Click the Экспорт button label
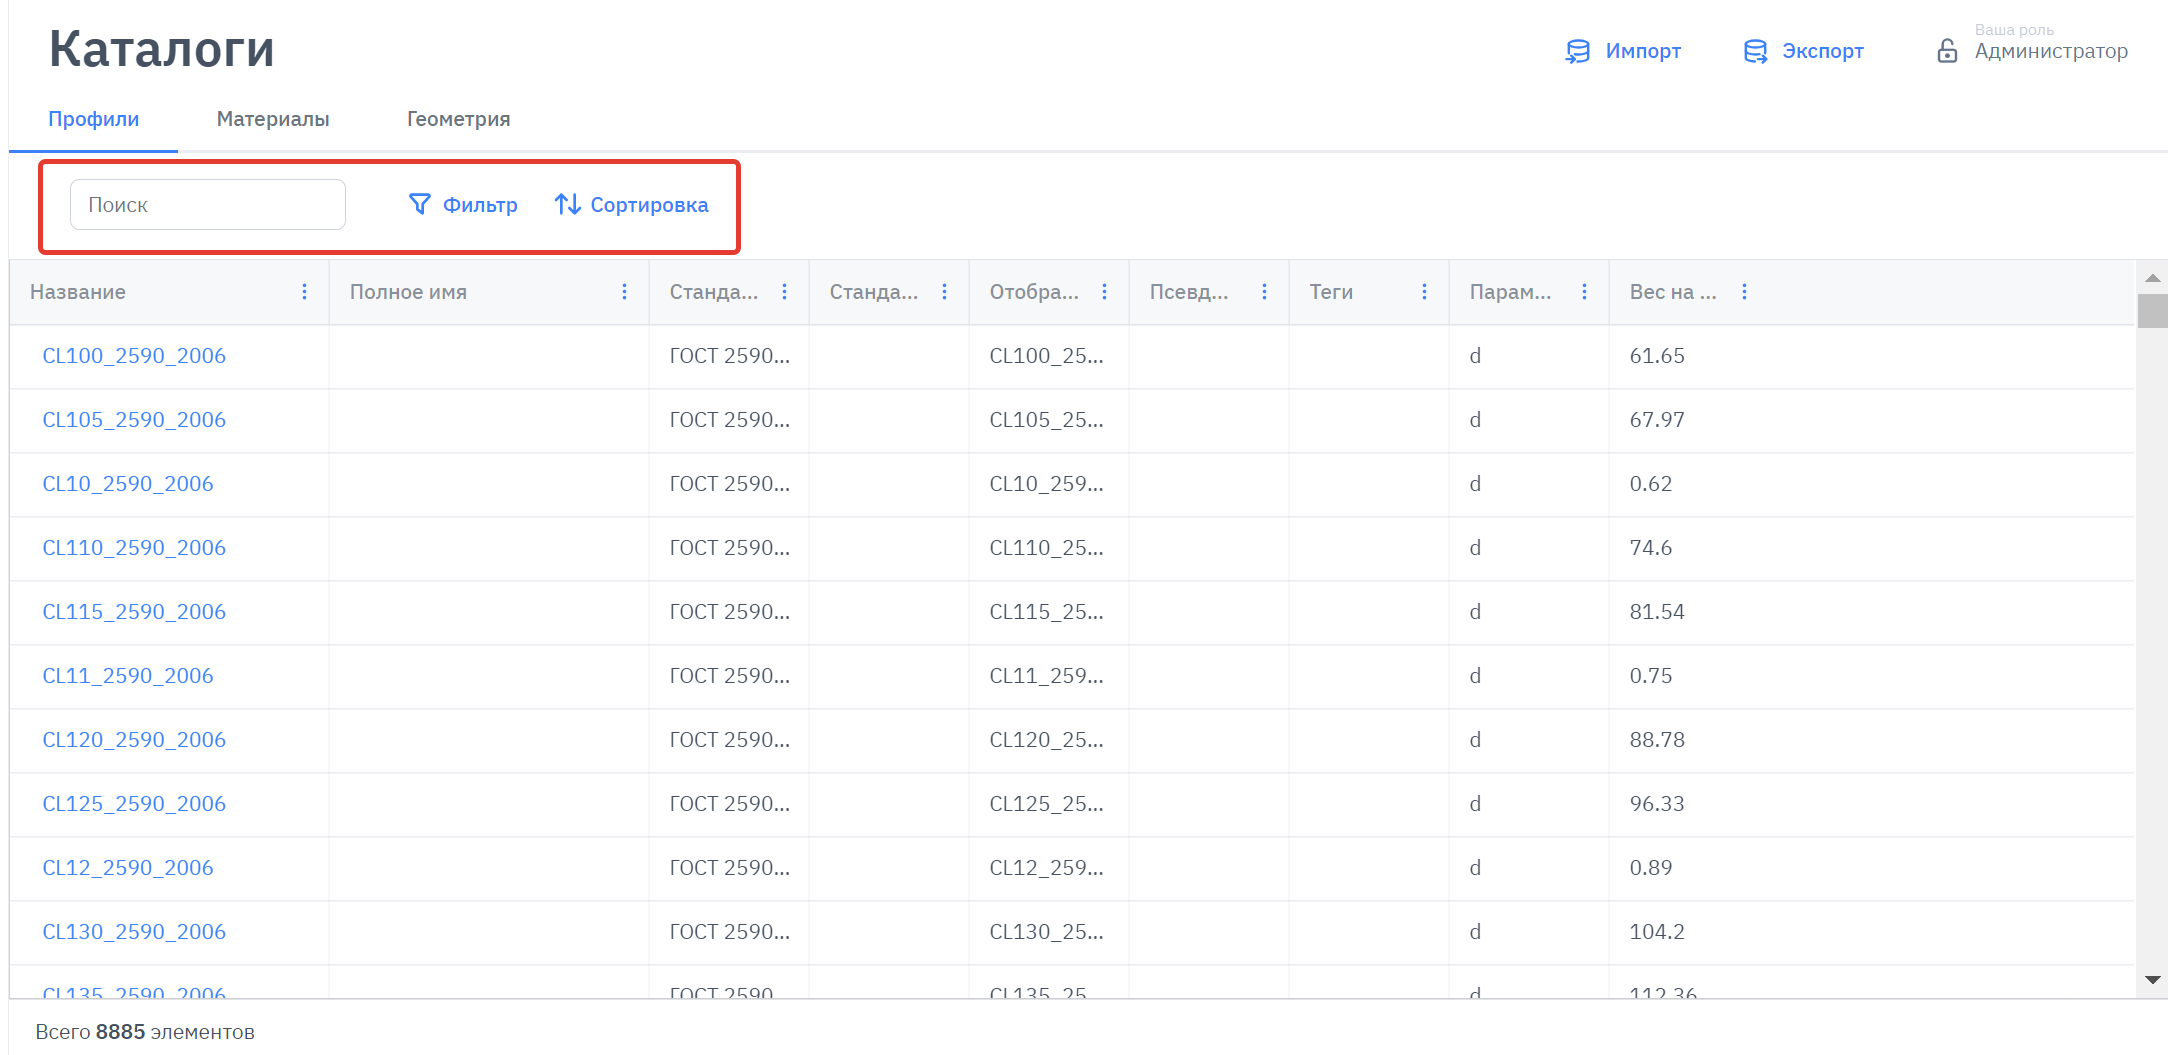This screenshot has height=1055, width=2168. click(1823, 51)
